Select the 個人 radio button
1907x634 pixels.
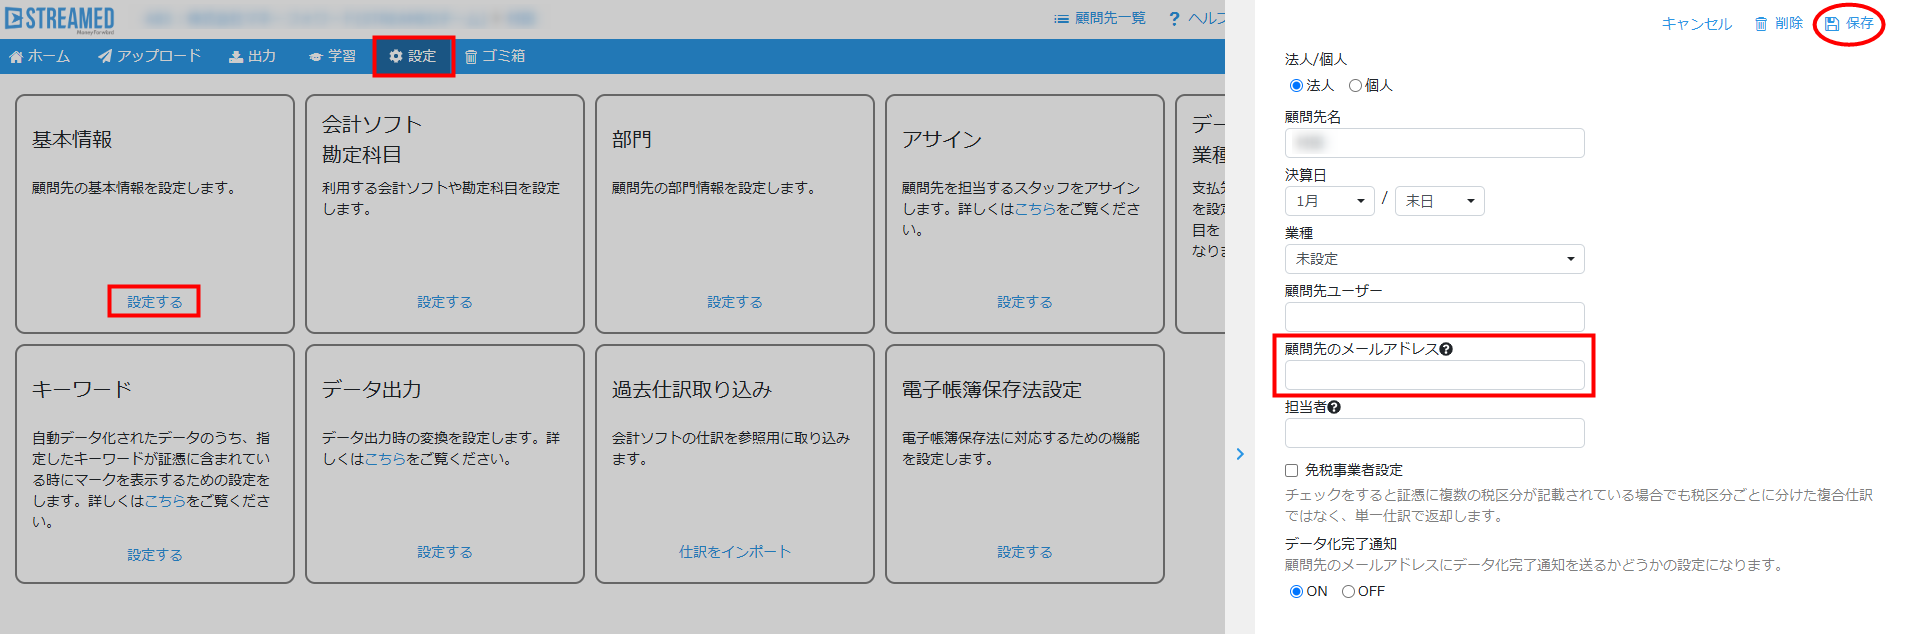pyautogui.click(x=1355, y=86)
